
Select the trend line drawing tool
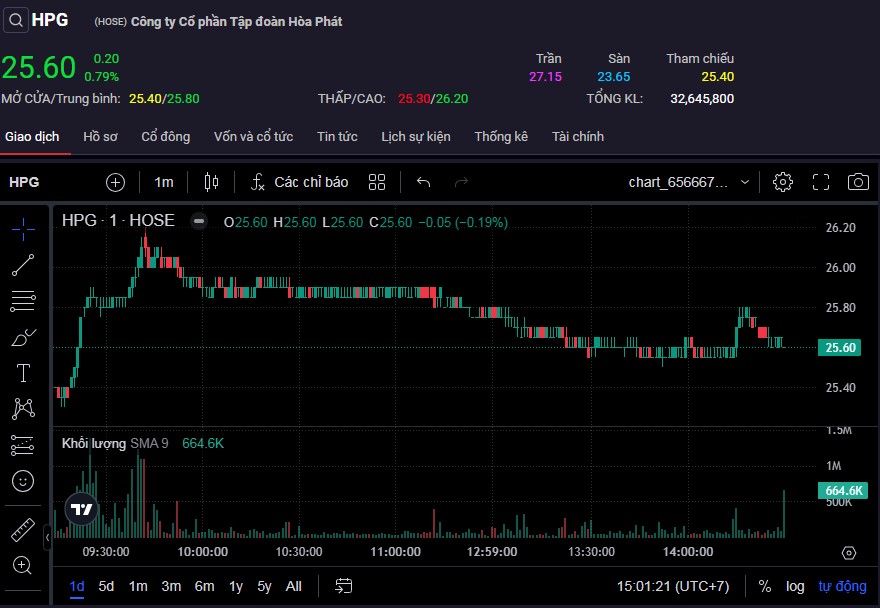tap(23, 265)
